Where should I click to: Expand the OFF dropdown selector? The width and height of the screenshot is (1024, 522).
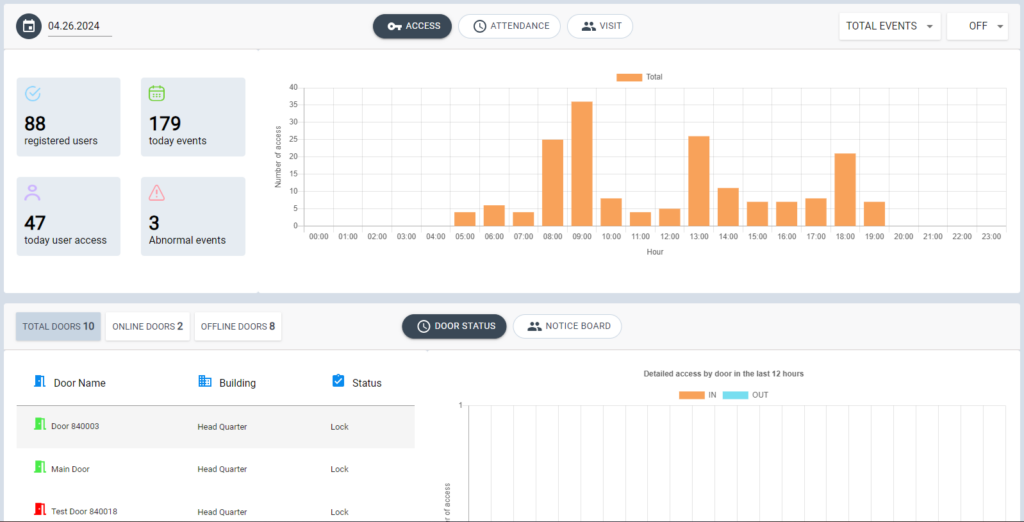(977, 26)
